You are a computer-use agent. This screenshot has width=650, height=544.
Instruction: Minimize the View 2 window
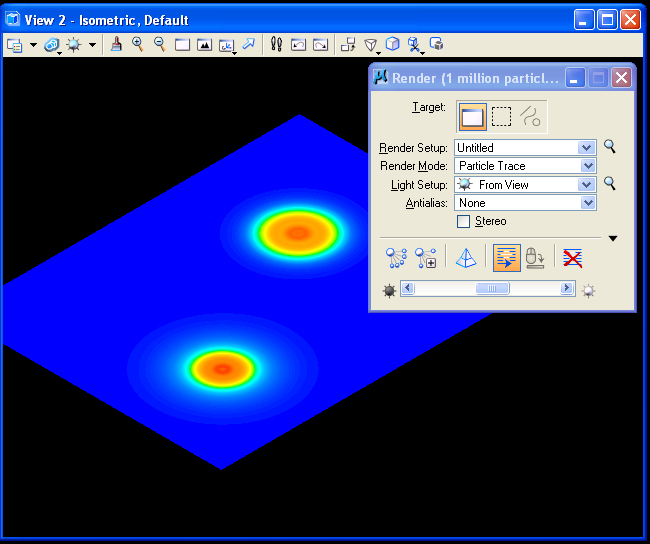(584, 20)
